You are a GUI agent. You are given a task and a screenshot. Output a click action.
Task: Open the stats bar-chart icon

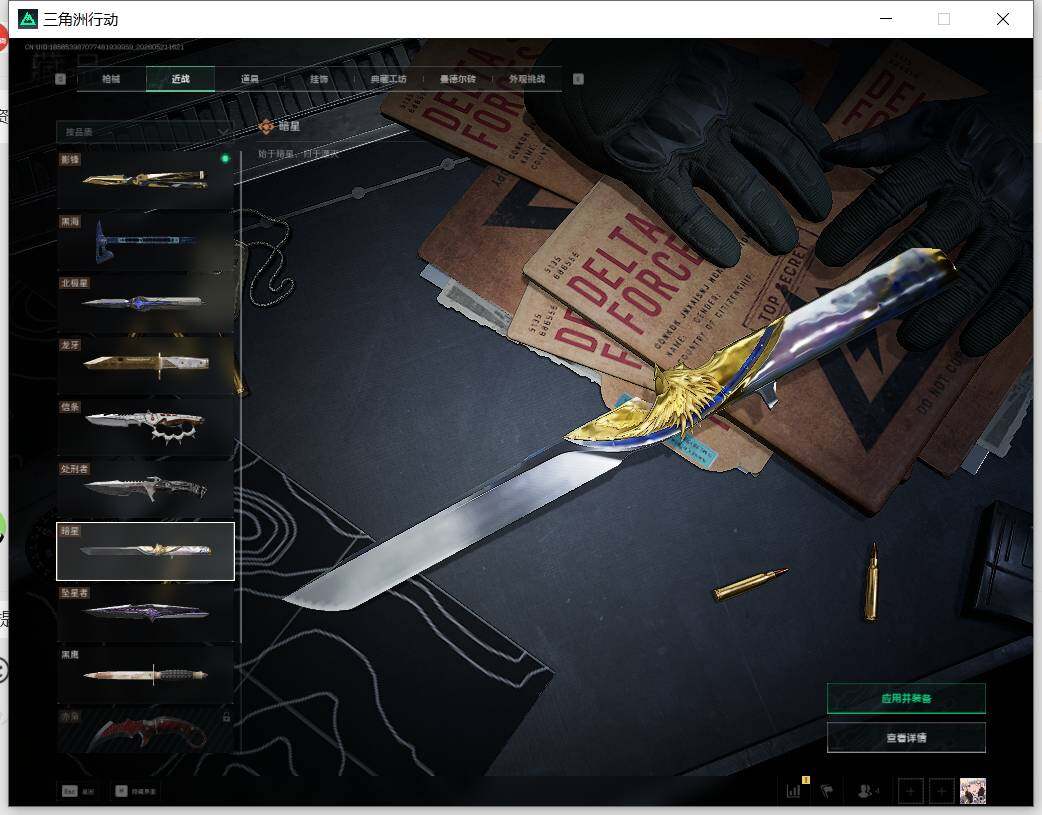(793, 790)
